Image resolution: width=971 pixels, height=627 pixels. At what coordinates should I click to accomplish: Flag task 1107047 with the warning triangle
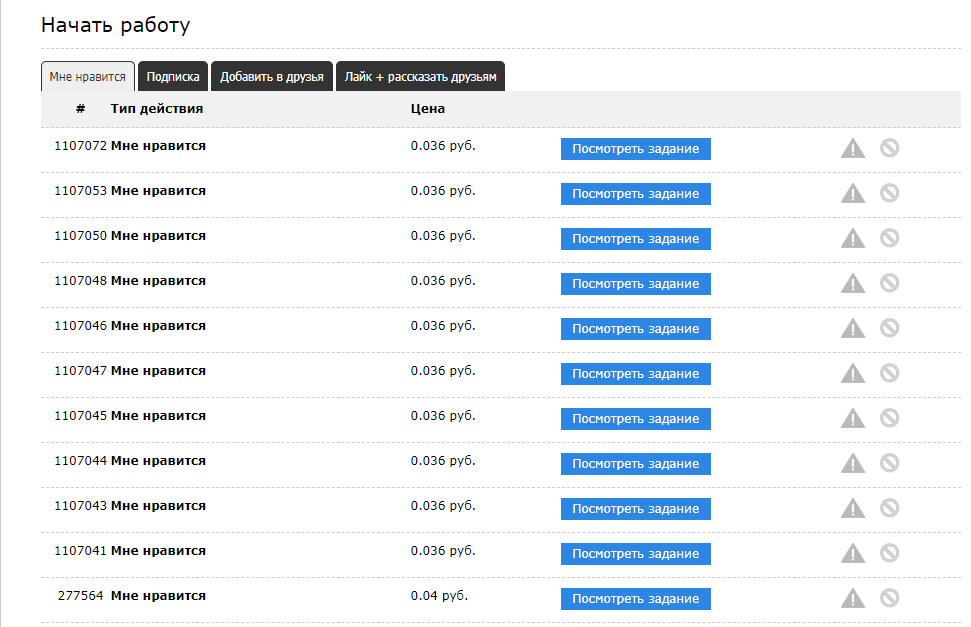pyautogui.click(x=853, y=373)
